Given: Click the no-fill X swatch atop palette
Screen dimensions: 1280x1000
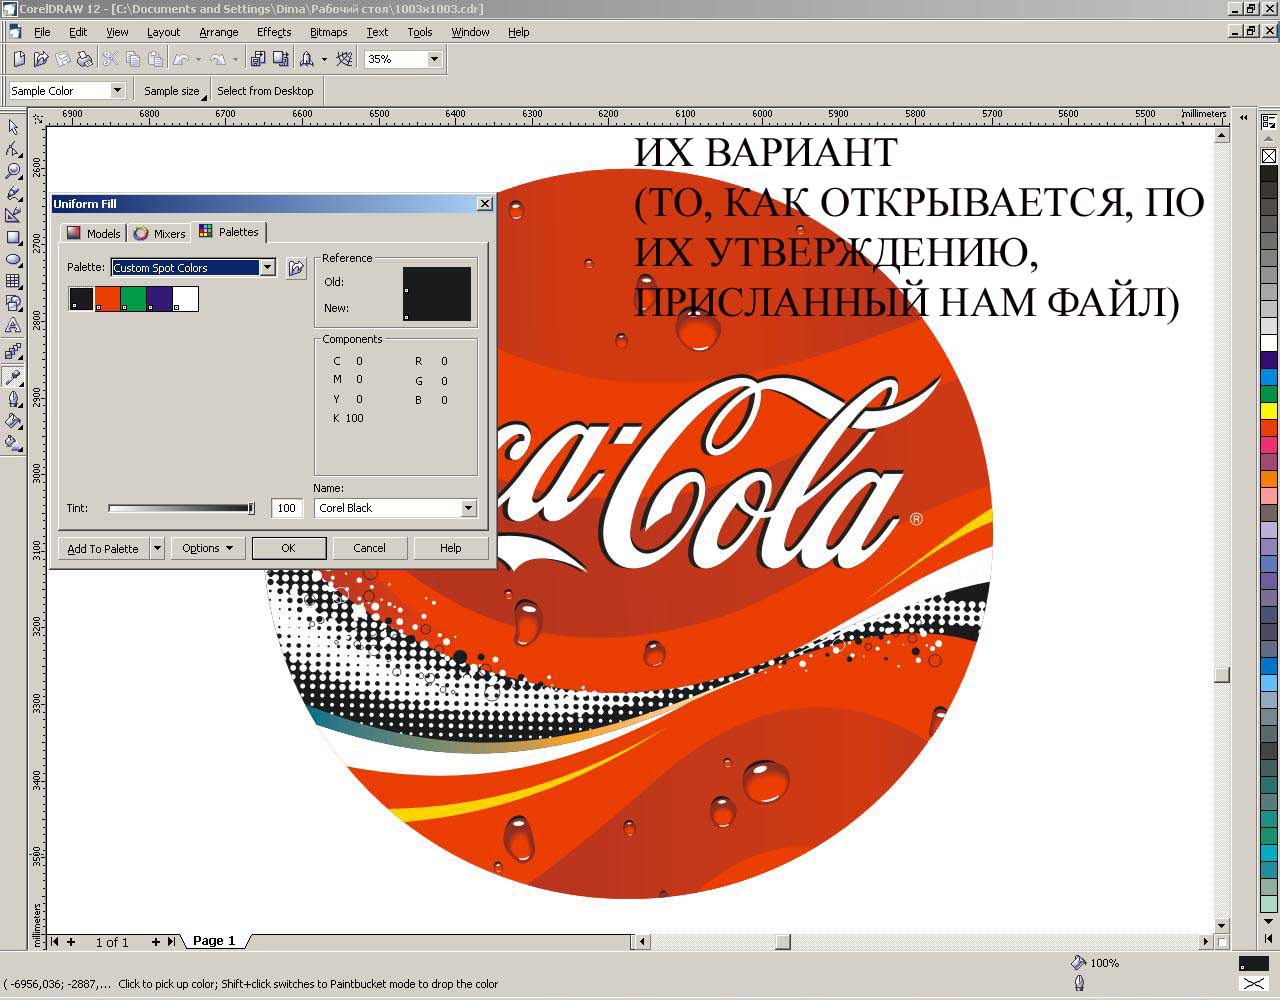Looking at the screenshot, I should pyautogui.click(x=1269, y=156).
